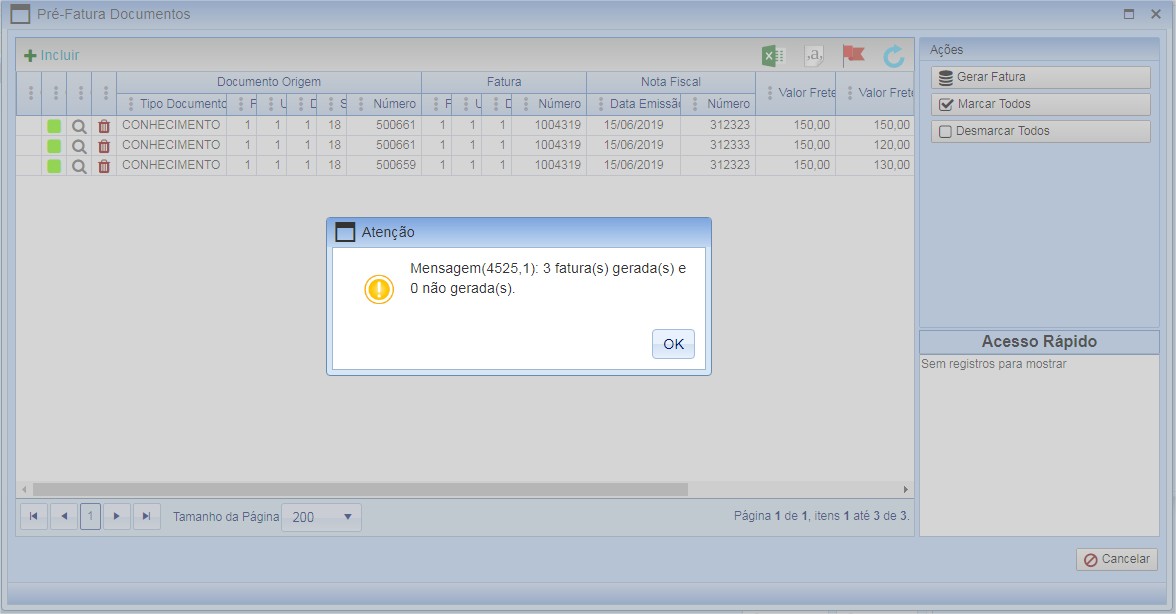The height and width of the screenshot is (614, 1176).
Task: Click the horizontal scrollbar of the grid
Action: tap(360, 490)
